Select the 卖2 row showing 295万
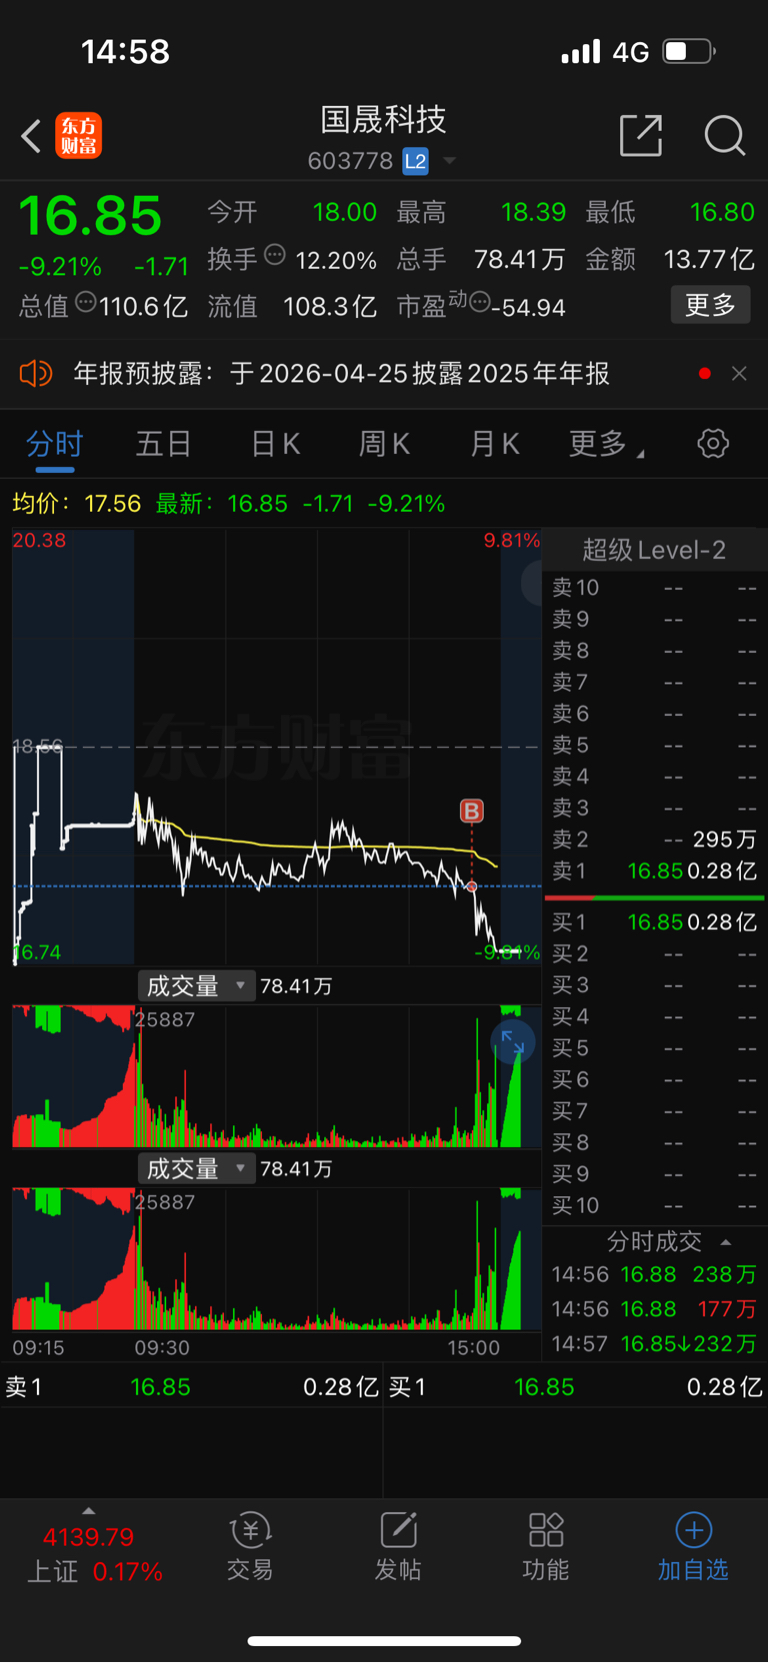768x1663 pixels. pyautogui.click(x=654, y=840)
